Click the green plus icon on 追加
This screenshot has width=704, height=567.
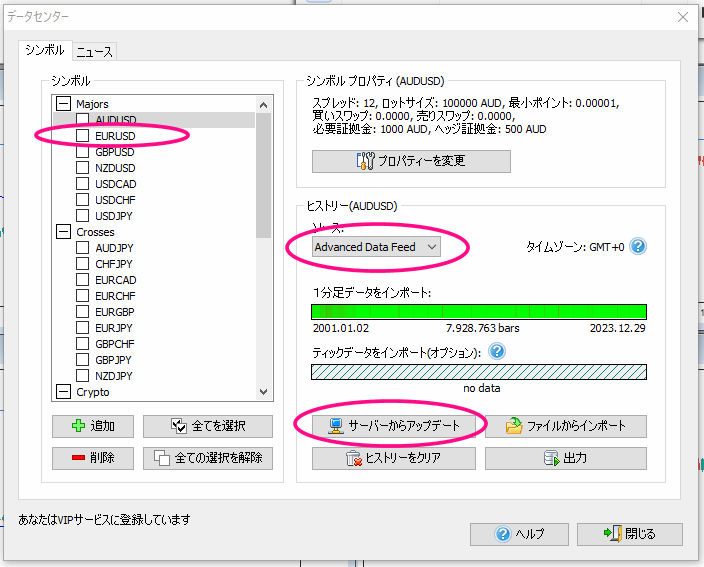coord(79,426)
